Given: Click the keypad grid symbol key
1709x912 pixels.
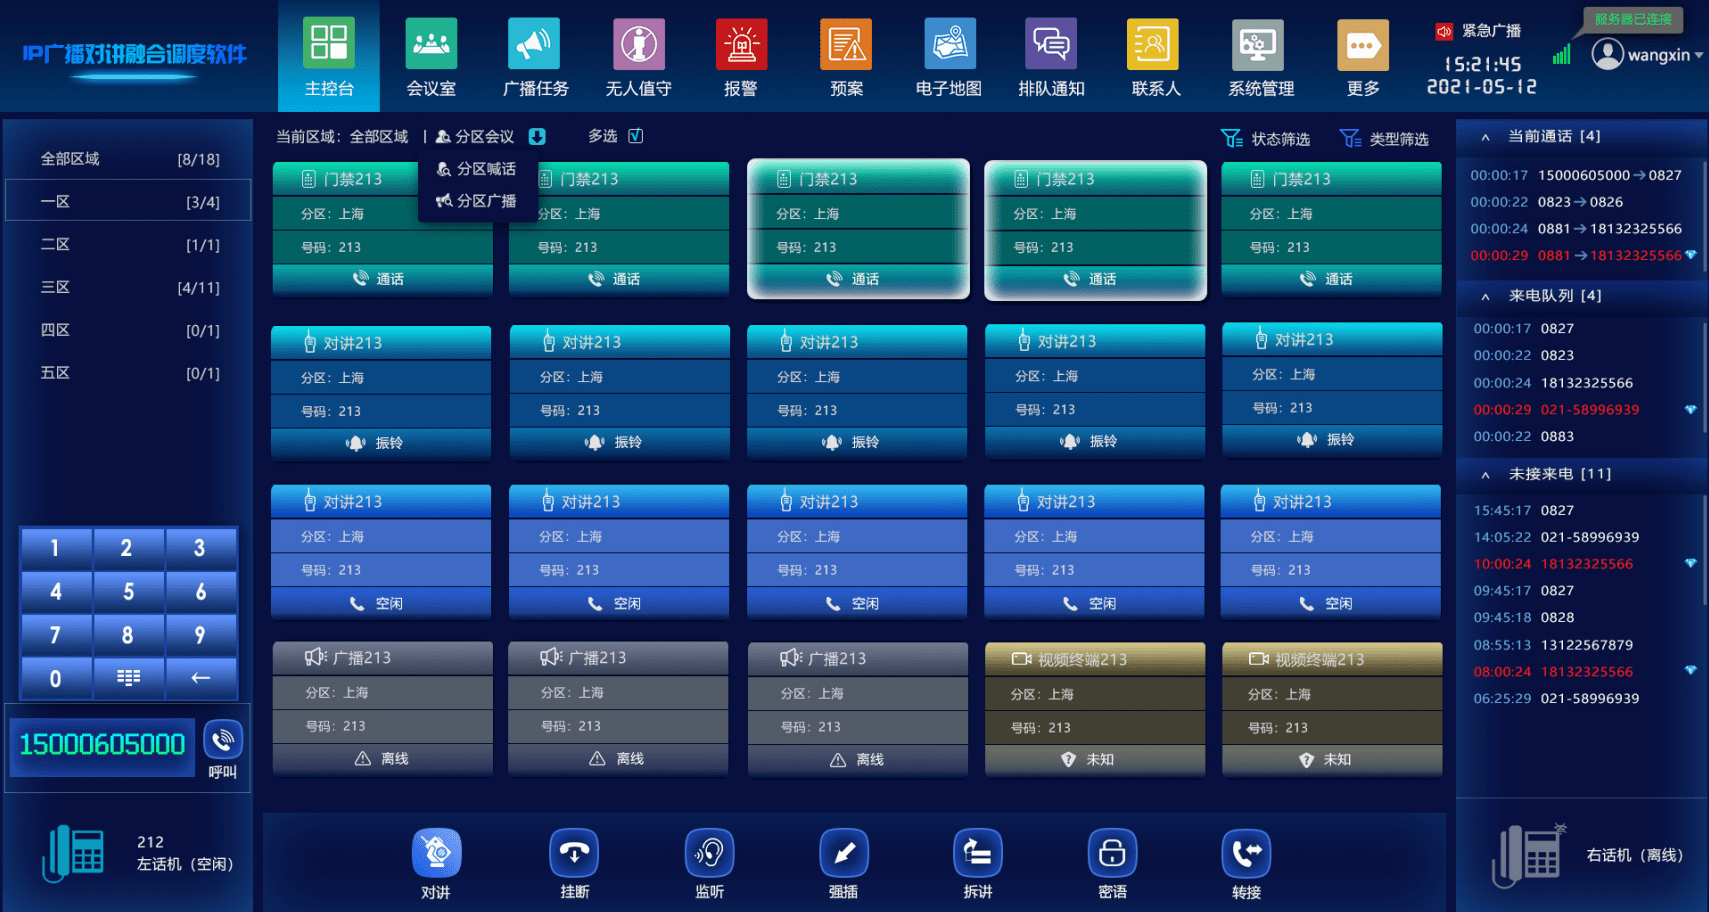Looking at the screenshot, I should pyautogui.click(x=128, y=678).
